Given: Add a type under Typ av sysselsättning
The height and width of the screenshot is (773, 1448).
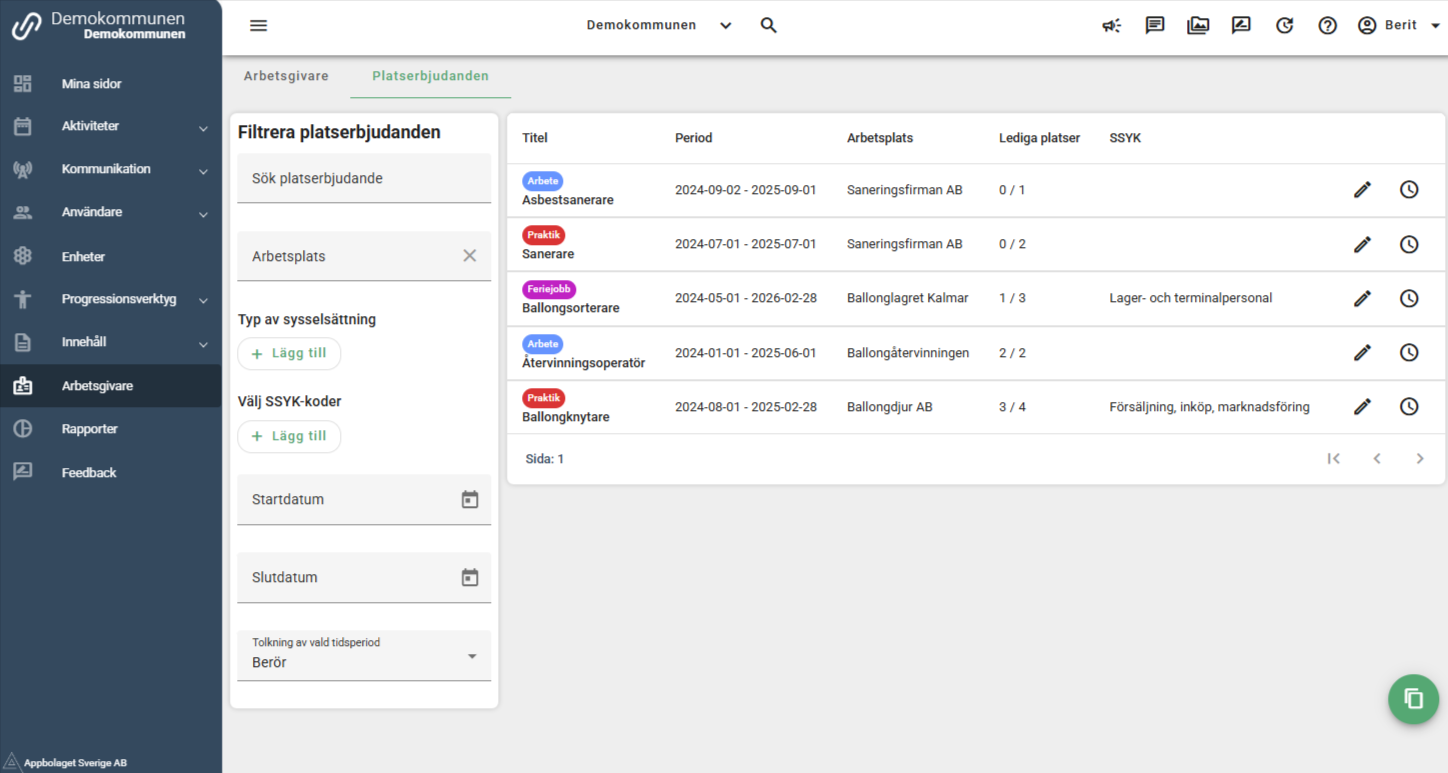Looking at the screenshot, I should pos(289,354).
